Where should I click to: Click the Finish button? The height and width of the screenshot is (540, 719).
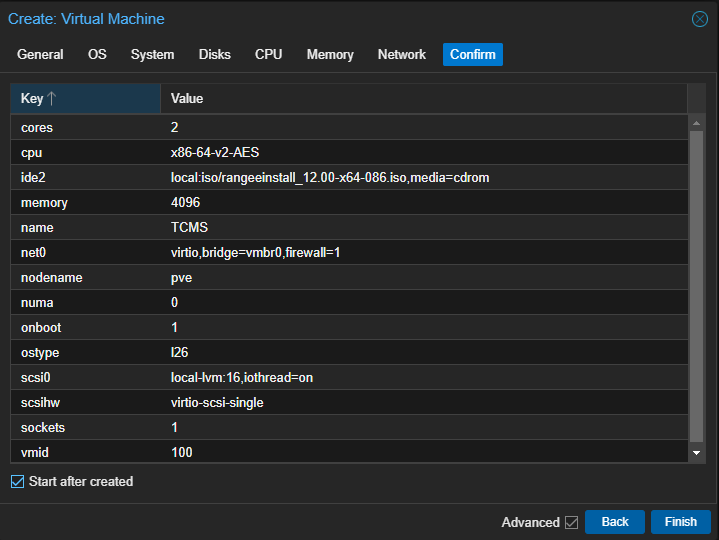click(680, 522)
